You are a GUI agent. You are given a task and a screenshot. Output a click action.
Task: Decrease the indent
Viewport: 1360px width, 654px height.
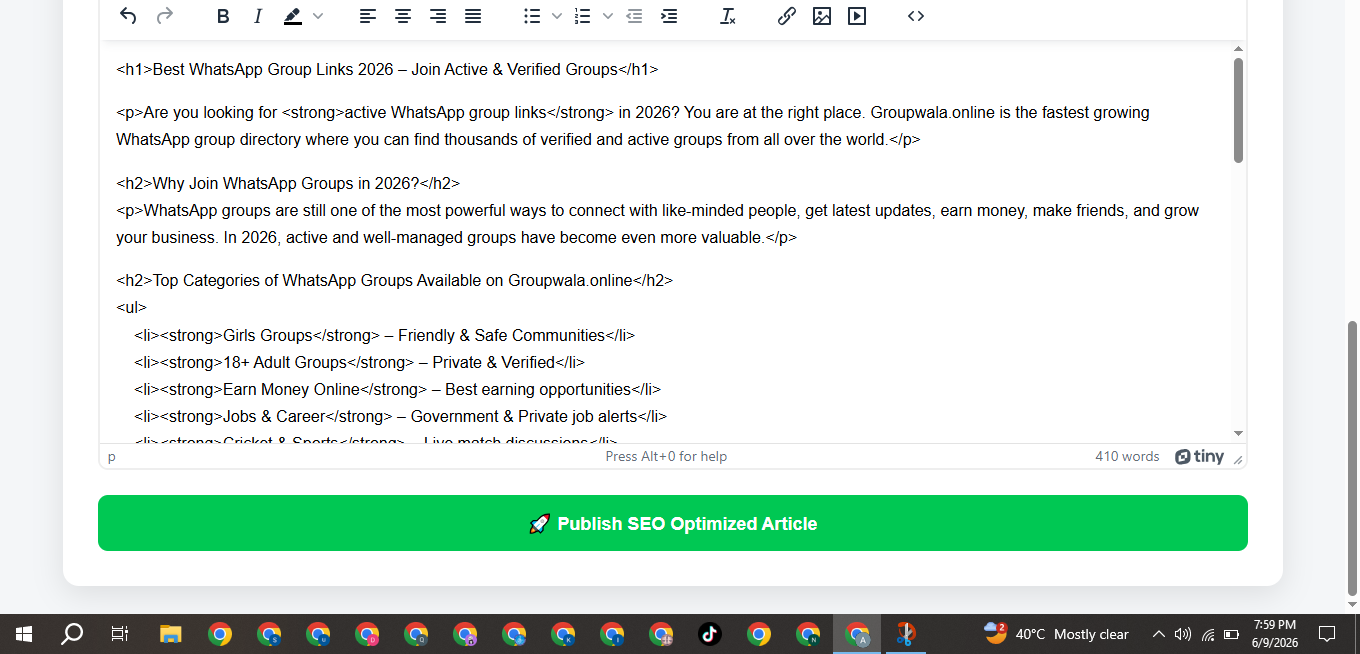[x=634, y=16]
